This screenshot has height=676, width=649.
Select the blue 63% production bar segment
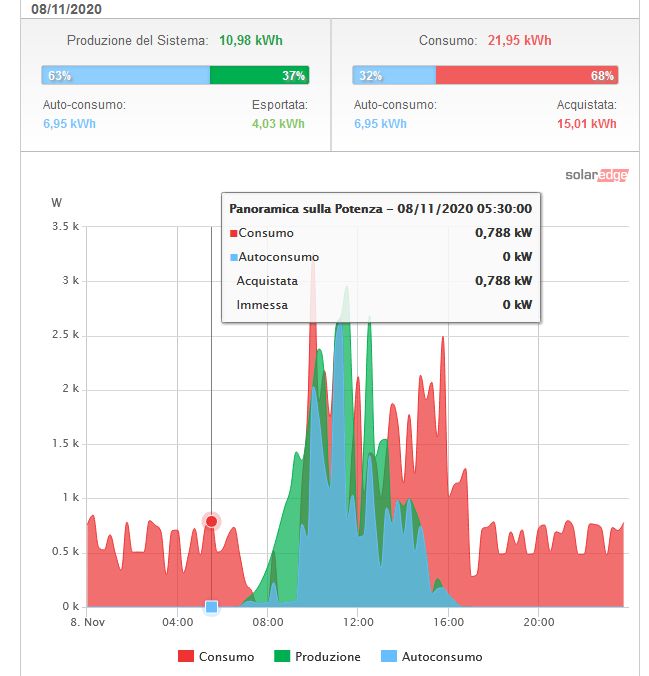pyautogui.click(x=126, y=75)
